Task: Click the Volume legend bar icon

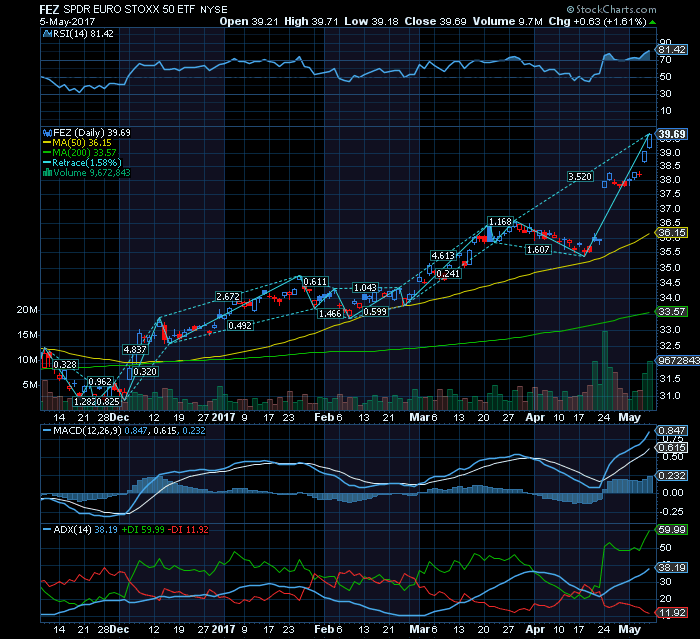Action: pos(47,172)
